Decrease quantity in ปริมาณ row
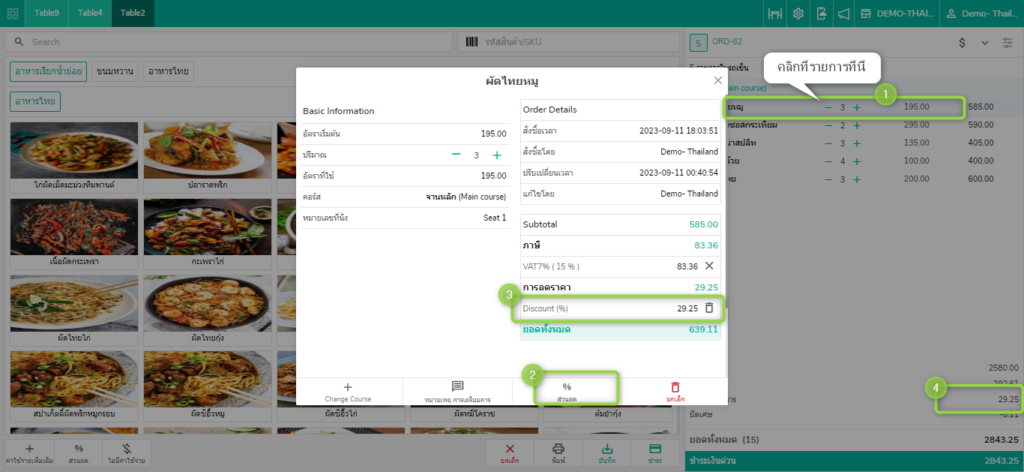Viewport: 1024px width, 472px height. tap(456, 155)
